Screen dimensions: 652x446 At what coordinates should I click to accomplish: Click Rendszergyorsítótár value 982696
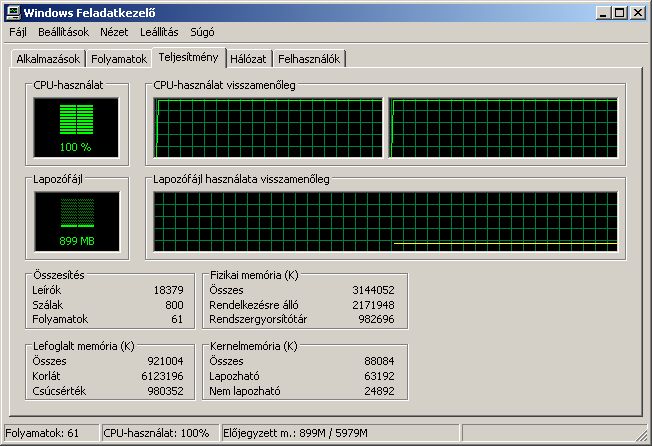(376, 319)
